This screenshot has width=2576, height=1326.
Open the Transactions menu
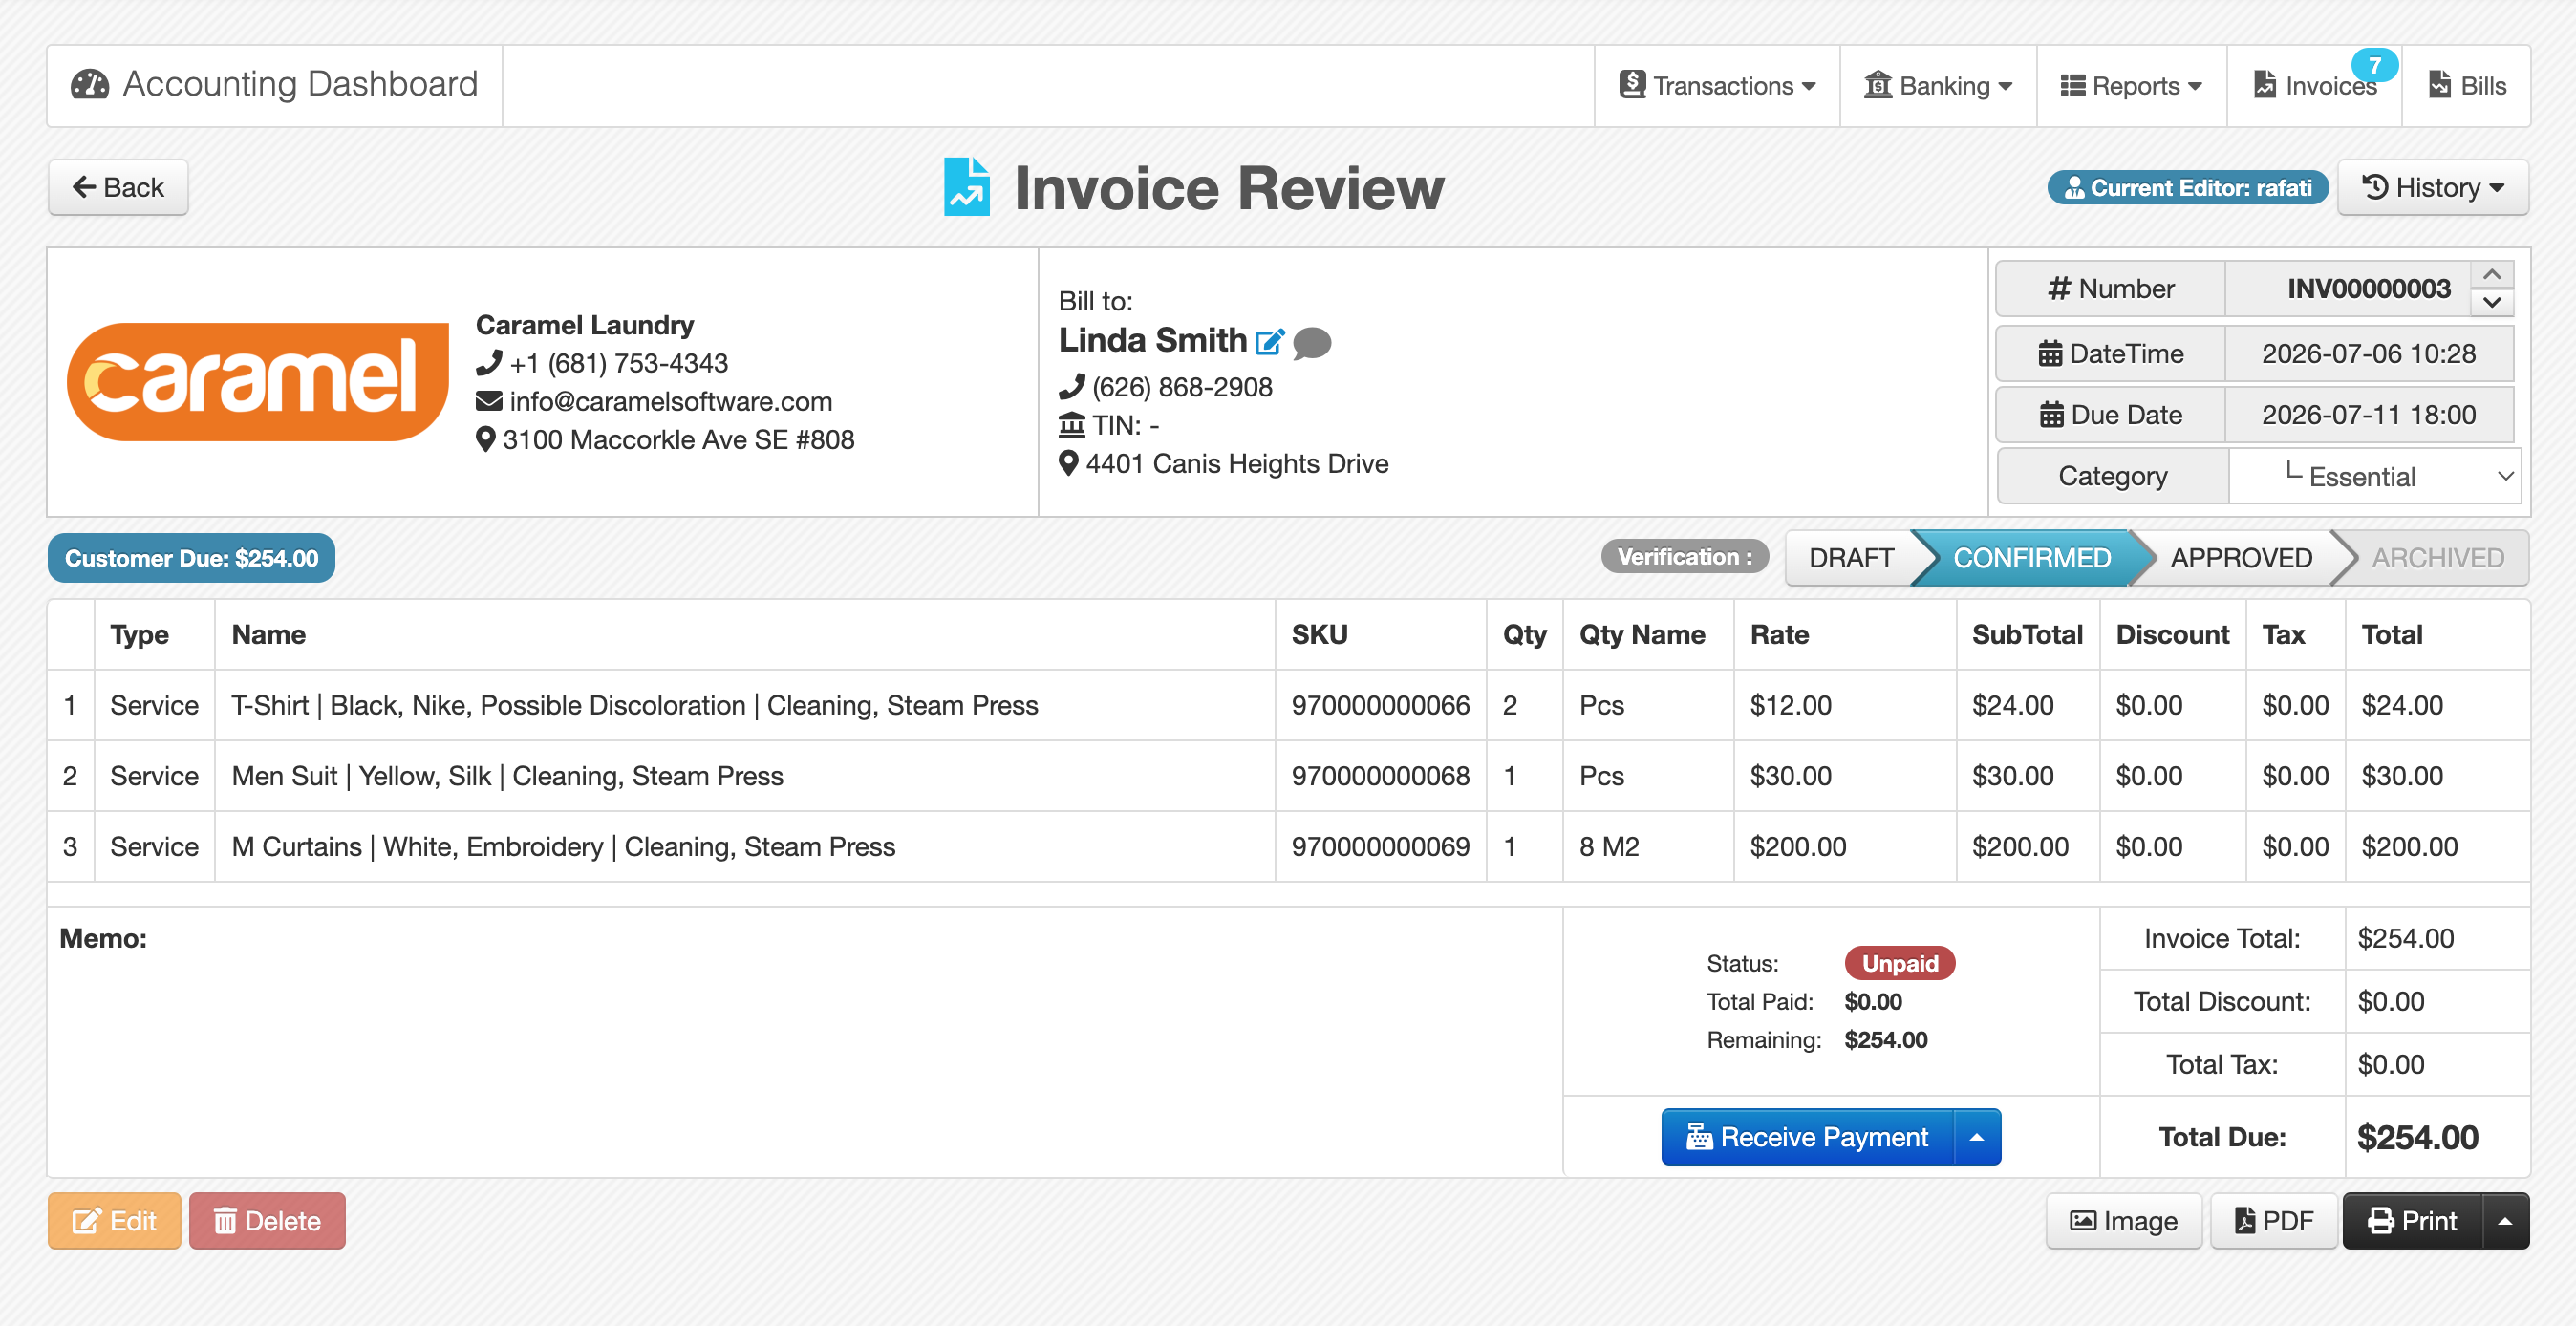tap(1717, 86)
